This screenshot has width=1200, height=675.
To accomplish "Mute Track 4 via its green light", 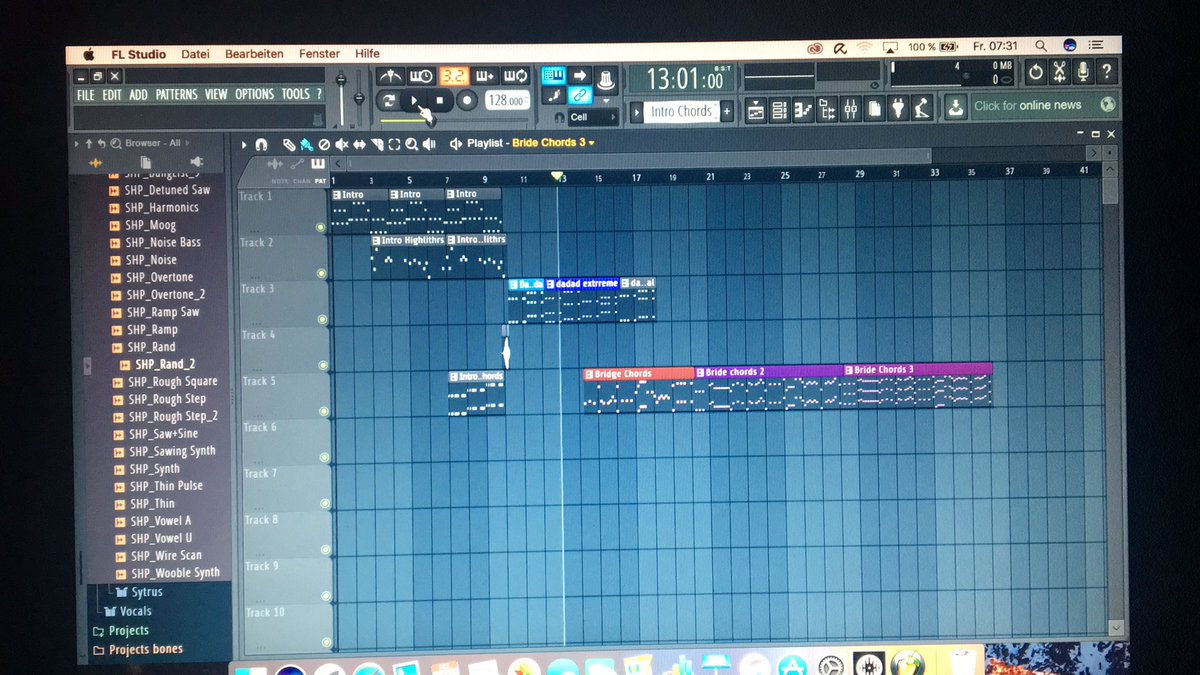I will tap(323, 365).
